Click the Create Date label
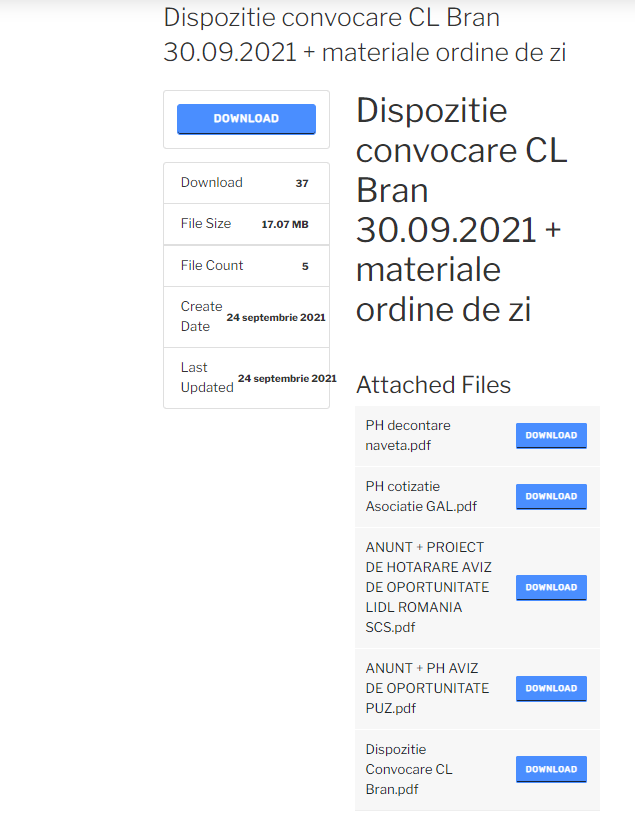 (x=201, y=316)
